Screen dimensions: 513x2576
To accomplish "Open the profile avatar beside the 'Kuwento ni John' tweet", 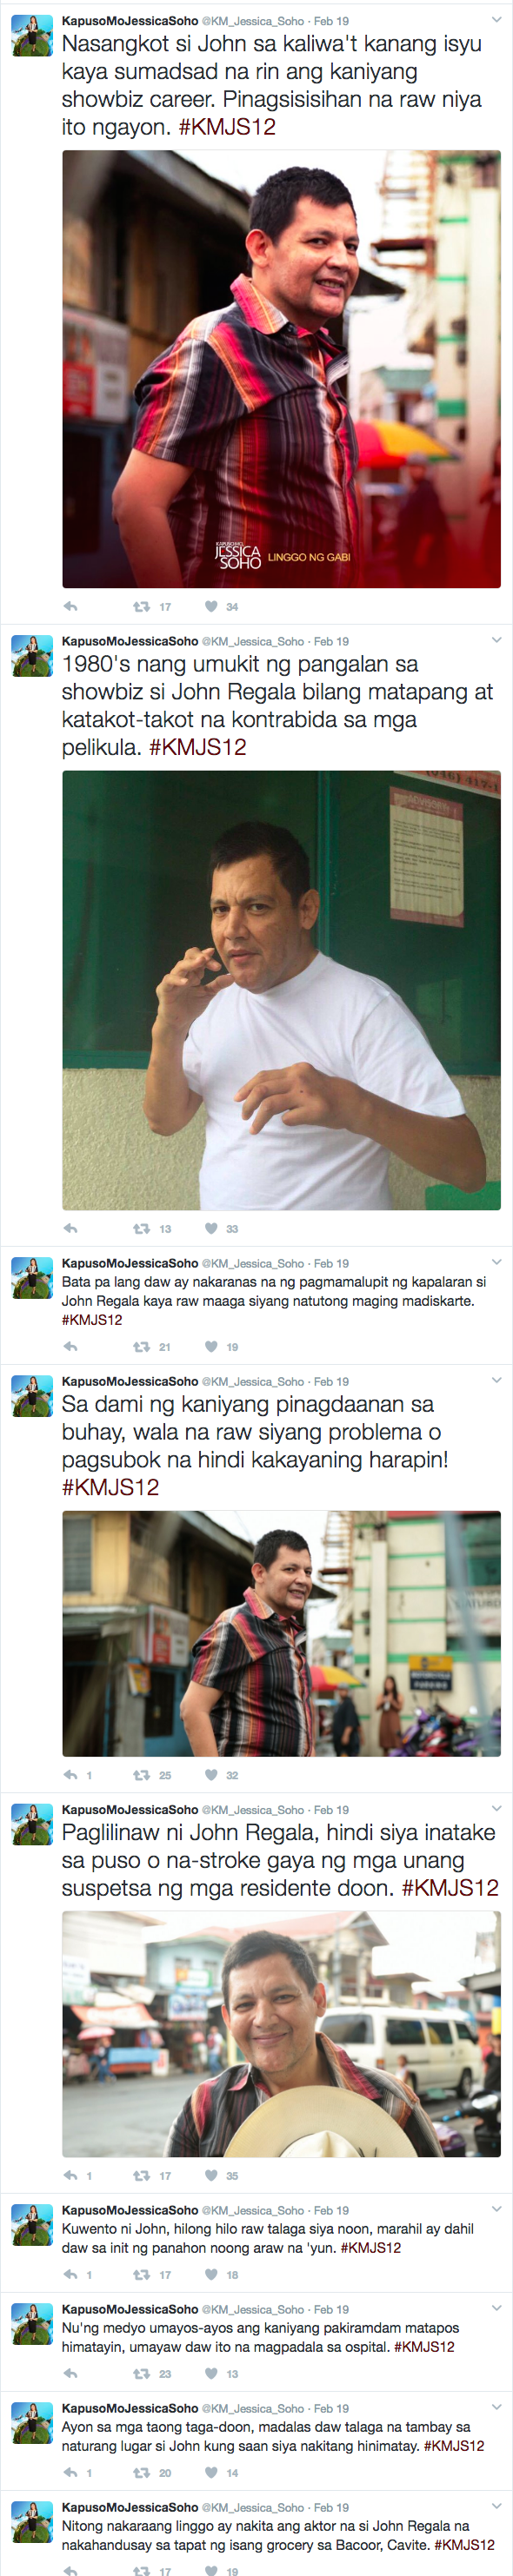I will tap(32, 2223).
